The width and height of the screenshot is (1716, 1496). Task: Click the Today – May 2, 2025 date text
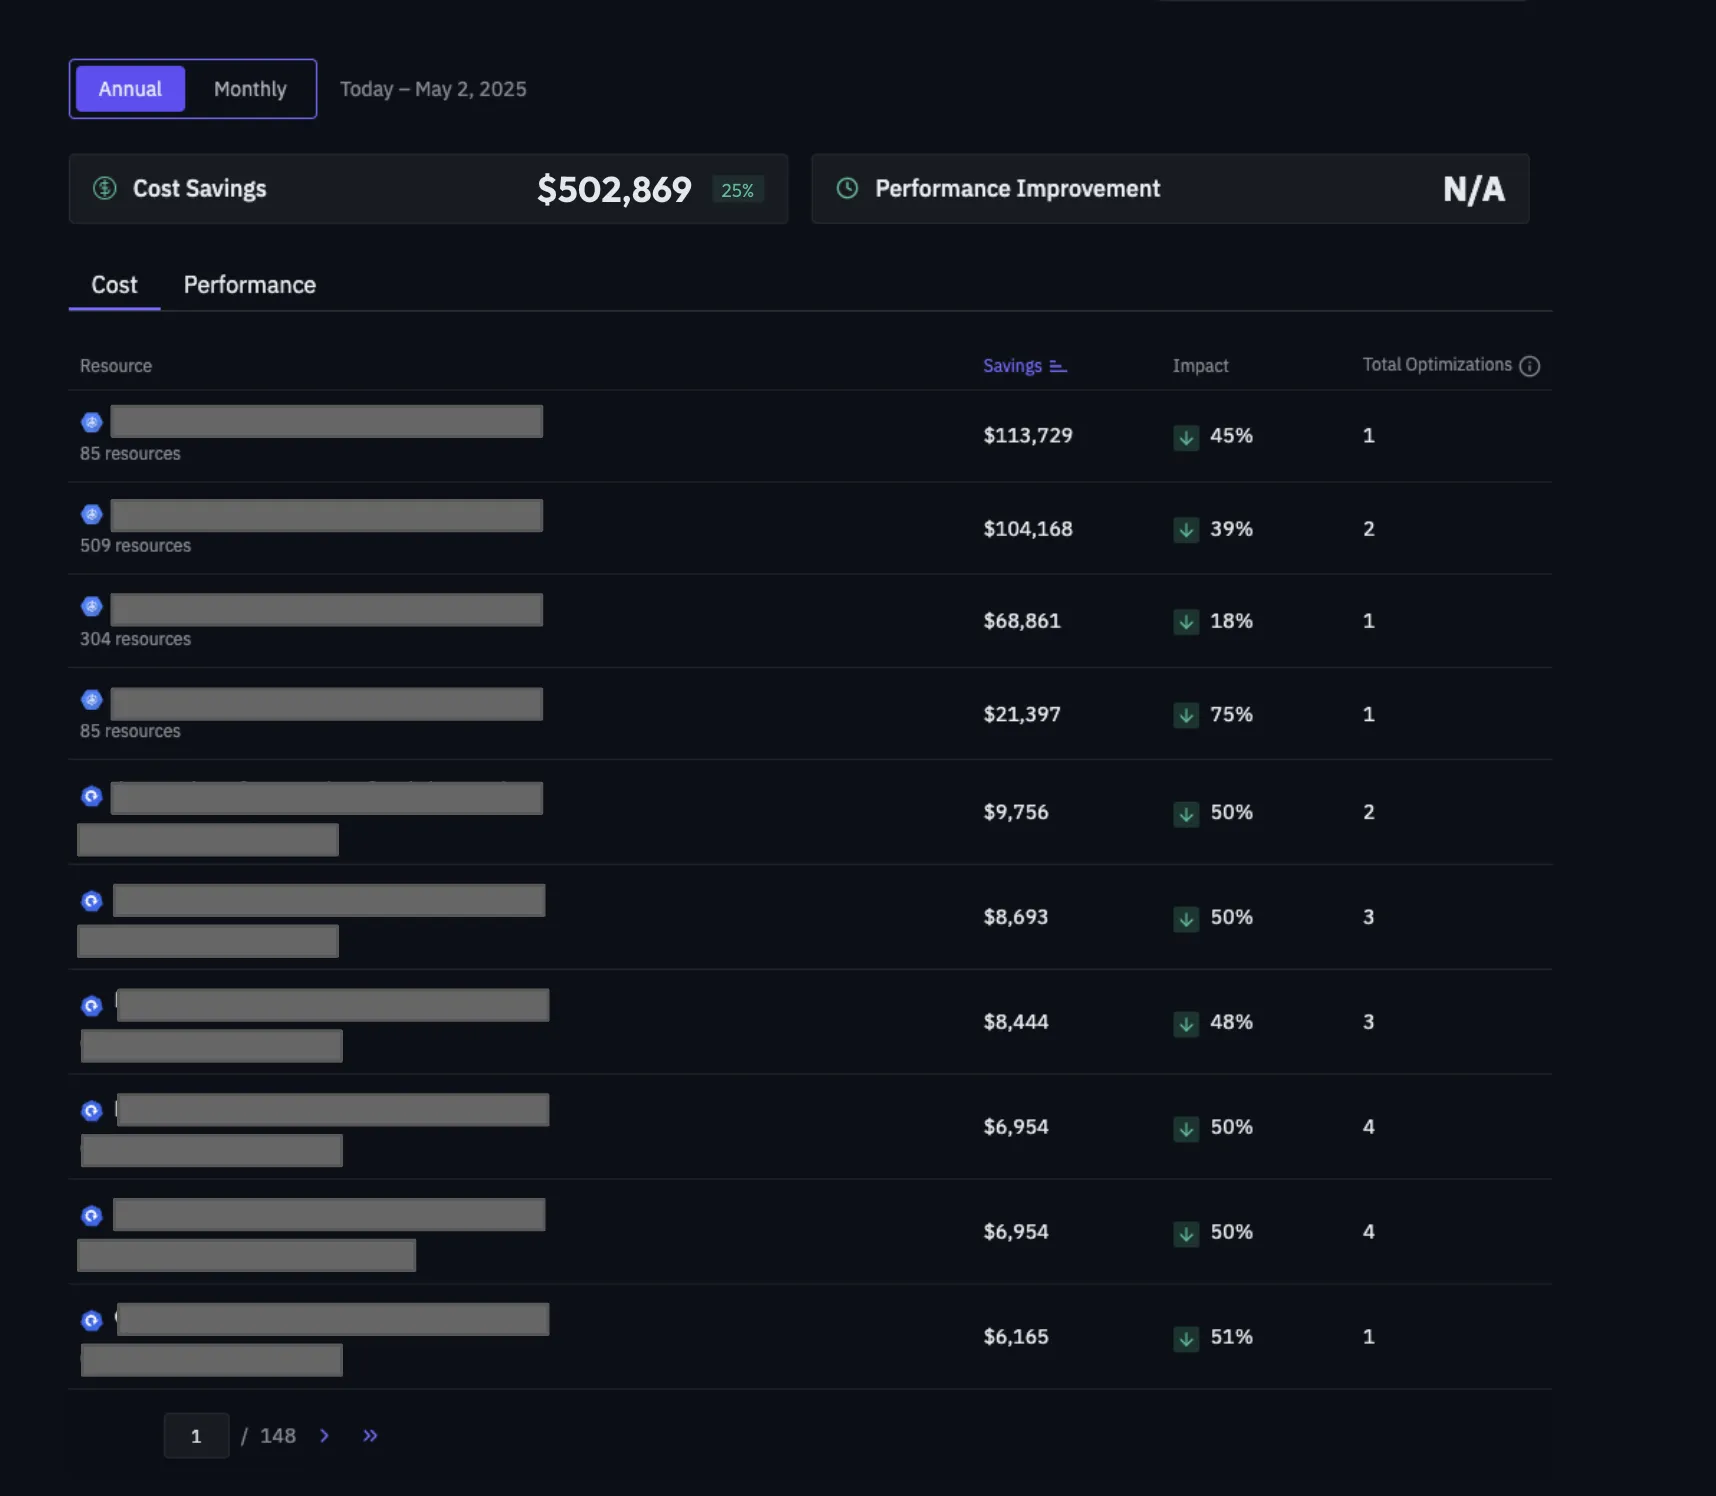pyautogui.click(x=433, y=89)
